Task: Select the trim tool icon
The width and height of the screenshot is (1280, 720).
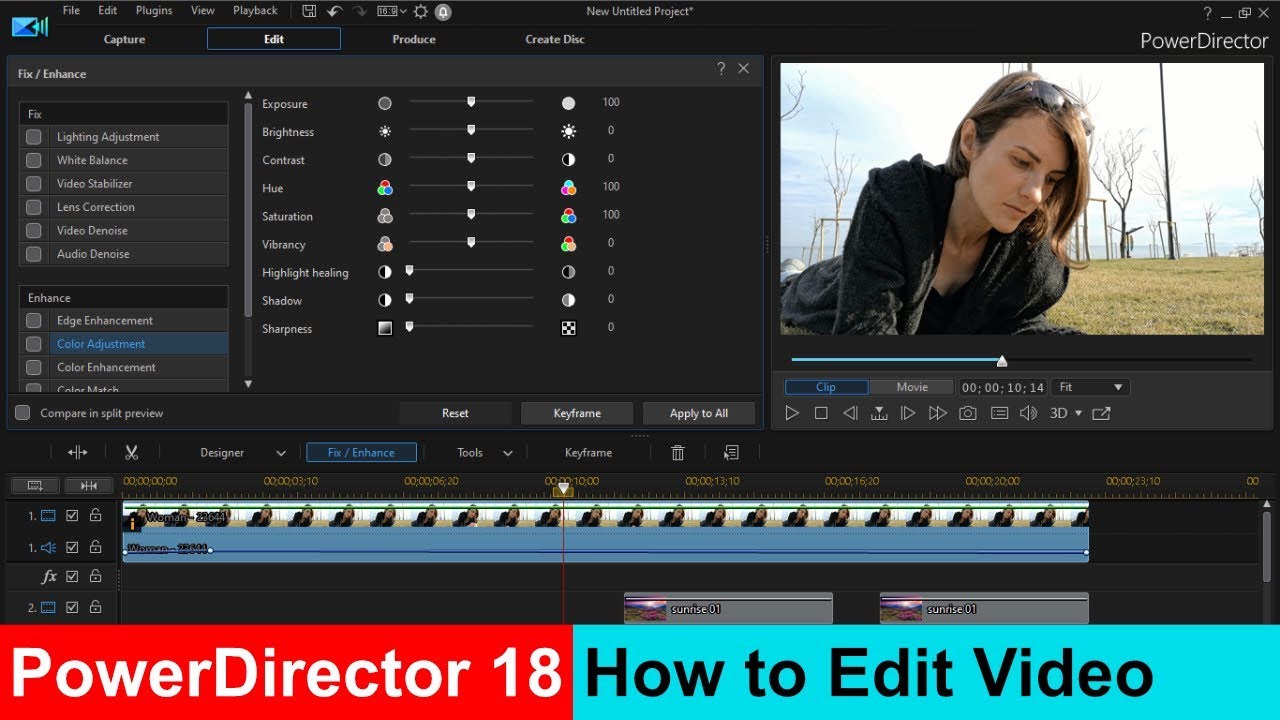Action: [x=77, y=453]
